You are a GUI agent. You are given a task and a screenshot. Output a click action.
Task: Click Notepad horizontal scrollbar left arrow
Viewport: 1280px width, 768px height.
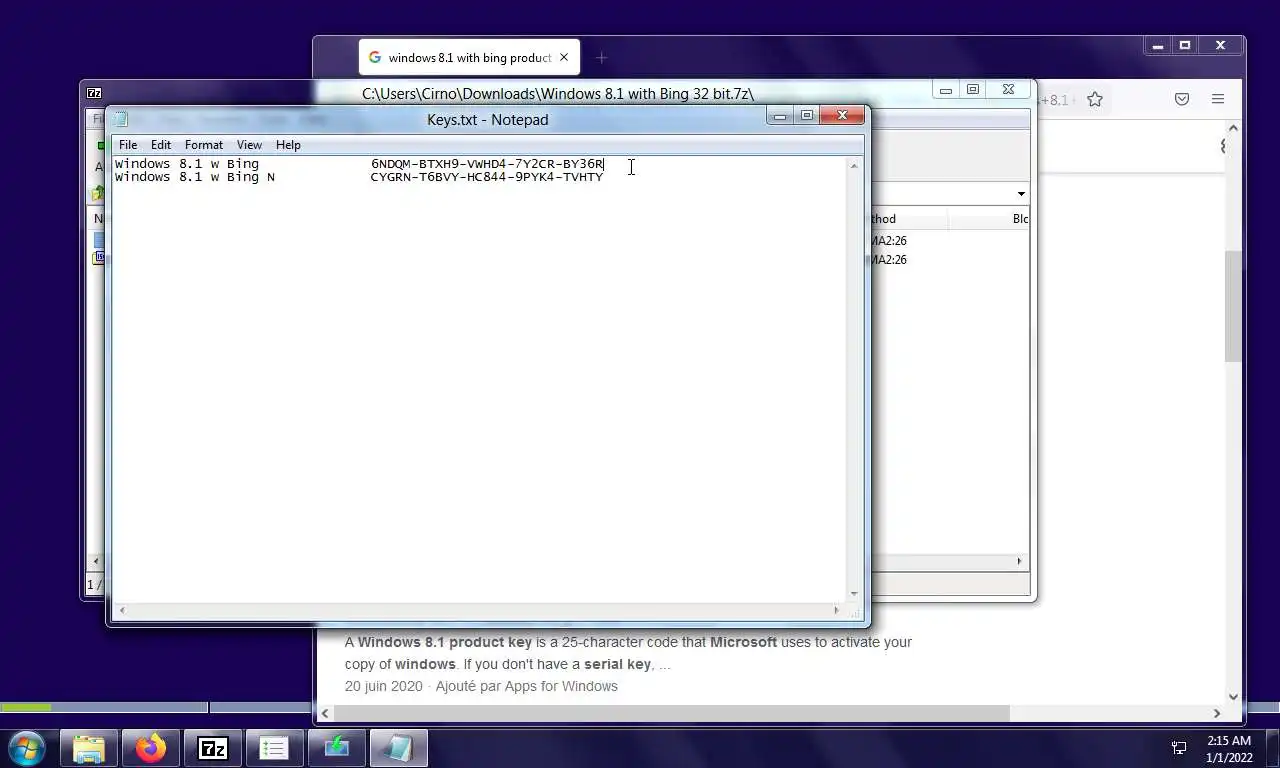(121, 610)
